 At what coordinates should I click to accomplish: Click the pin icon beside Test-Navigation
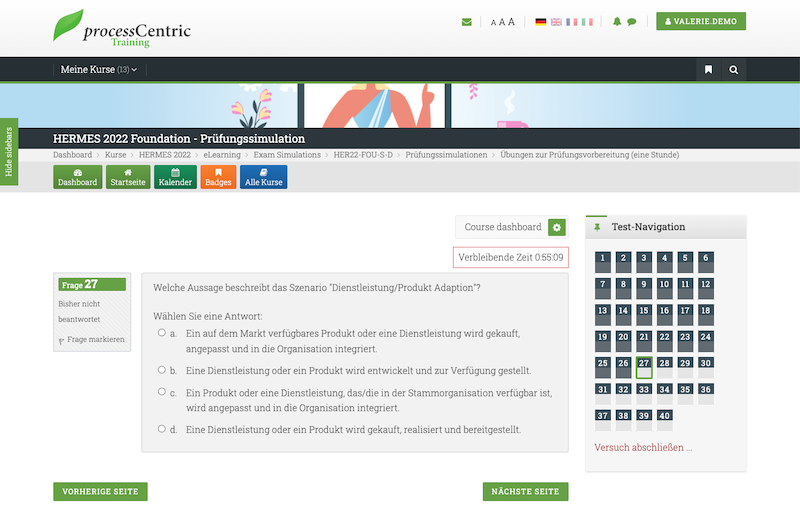click(x=597, y=227)
